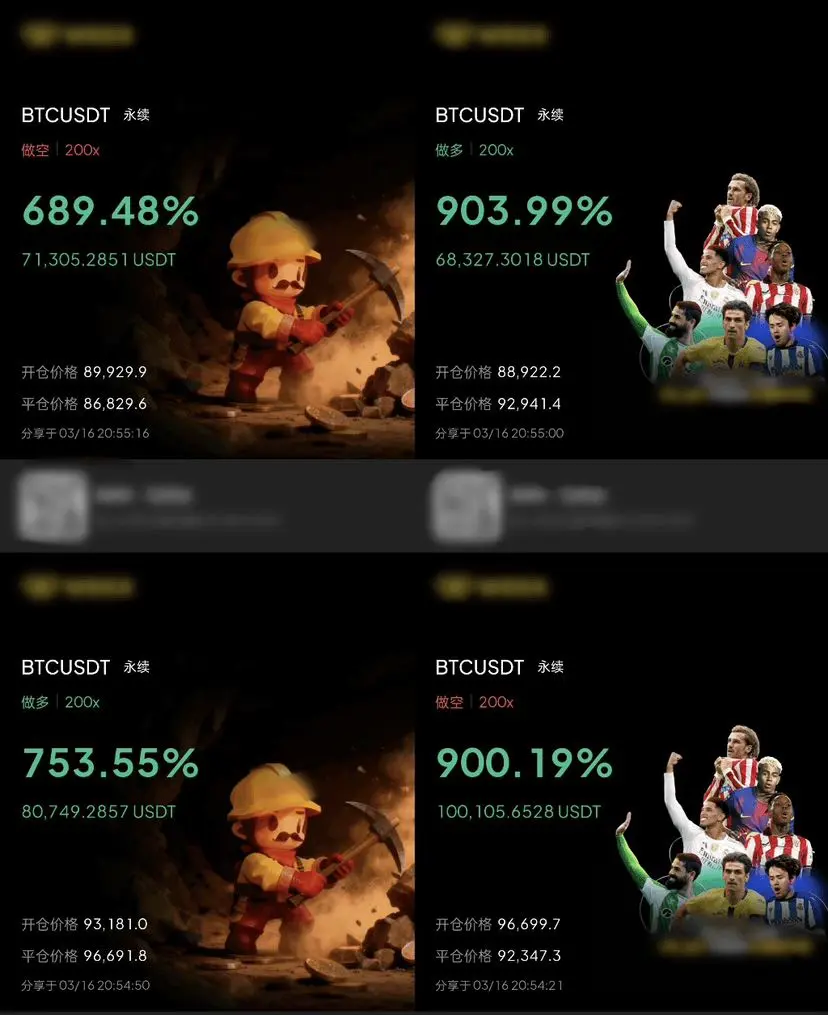
Task: Click the blurred avatar in the right banner
Action: click(466, 506)
